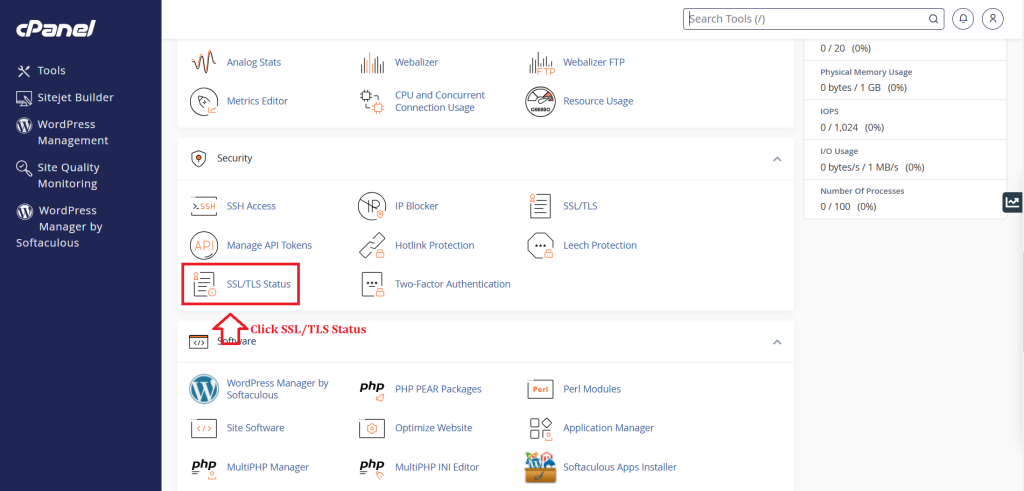Click the Application Manager icon
Screen dimensions: 1024x491
(541, 428)
